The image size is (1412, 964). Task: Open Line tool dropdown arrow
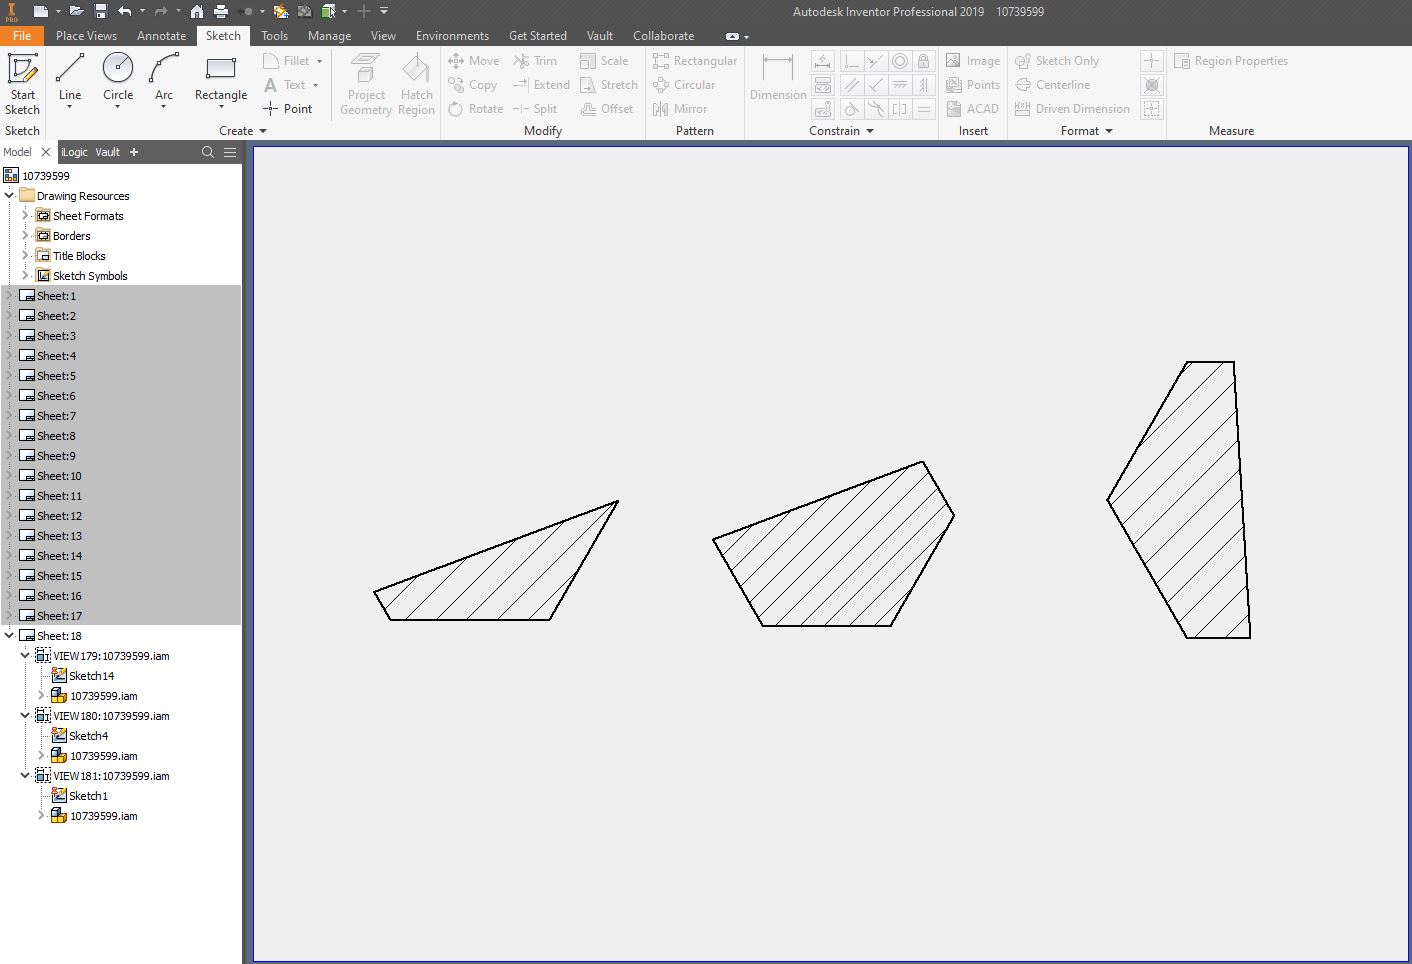coord(70,106)
